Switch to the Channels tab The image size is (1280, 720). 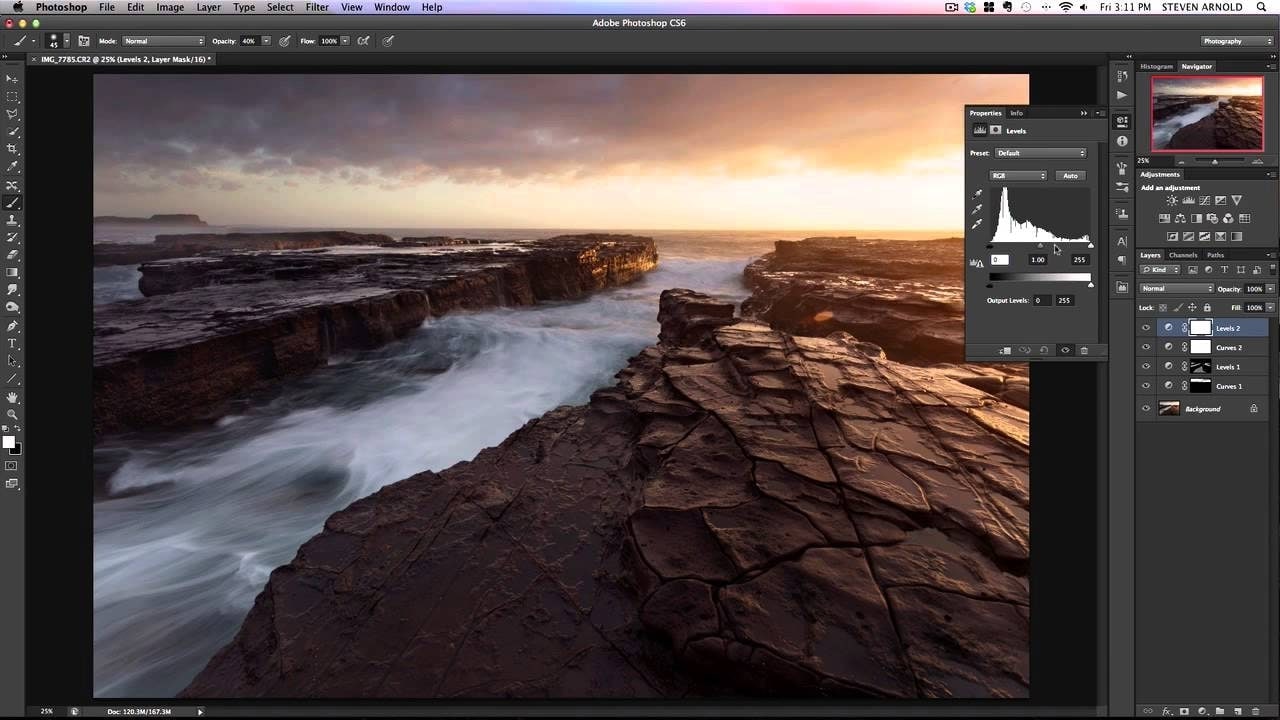pyautogui.click(x=1183, y=255)
